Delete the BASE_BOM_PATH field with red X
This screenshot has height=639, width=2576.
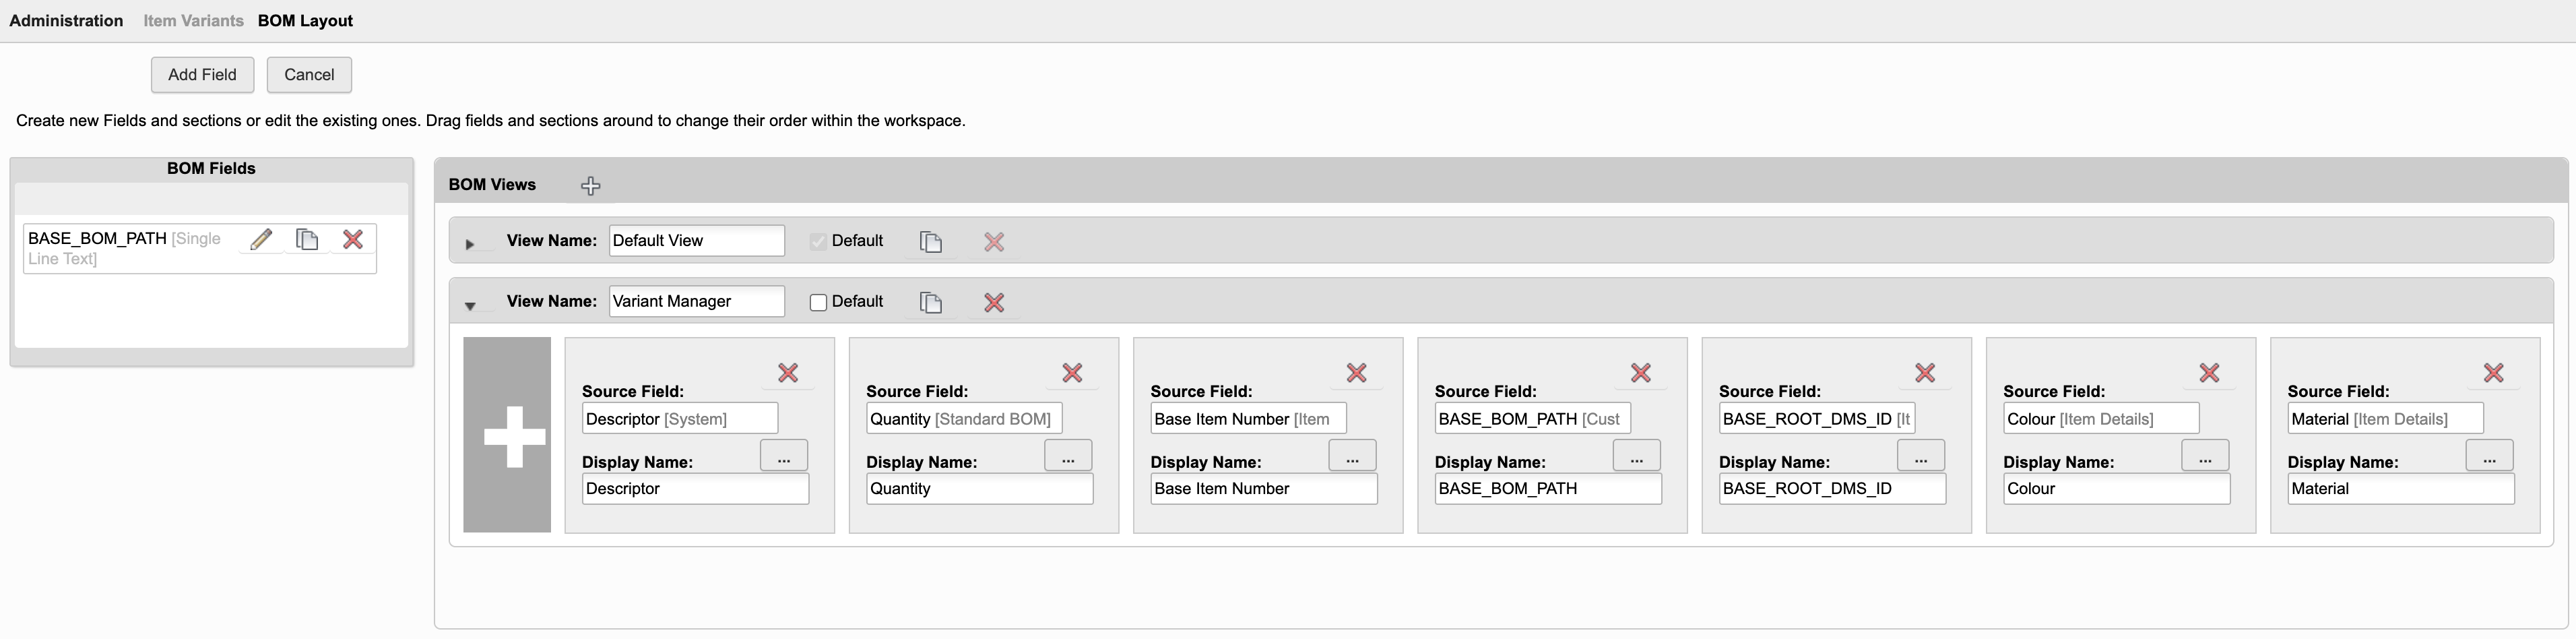click(353, 240)
